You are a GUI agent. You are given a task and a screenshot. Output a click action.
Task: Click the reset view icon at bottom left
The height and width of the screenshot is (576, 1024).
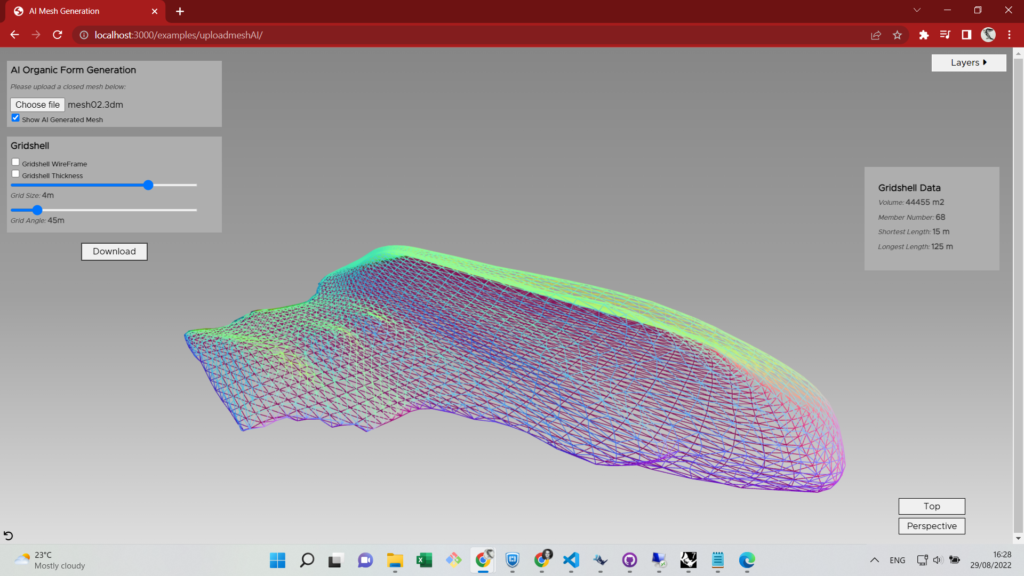pos(9,537)
